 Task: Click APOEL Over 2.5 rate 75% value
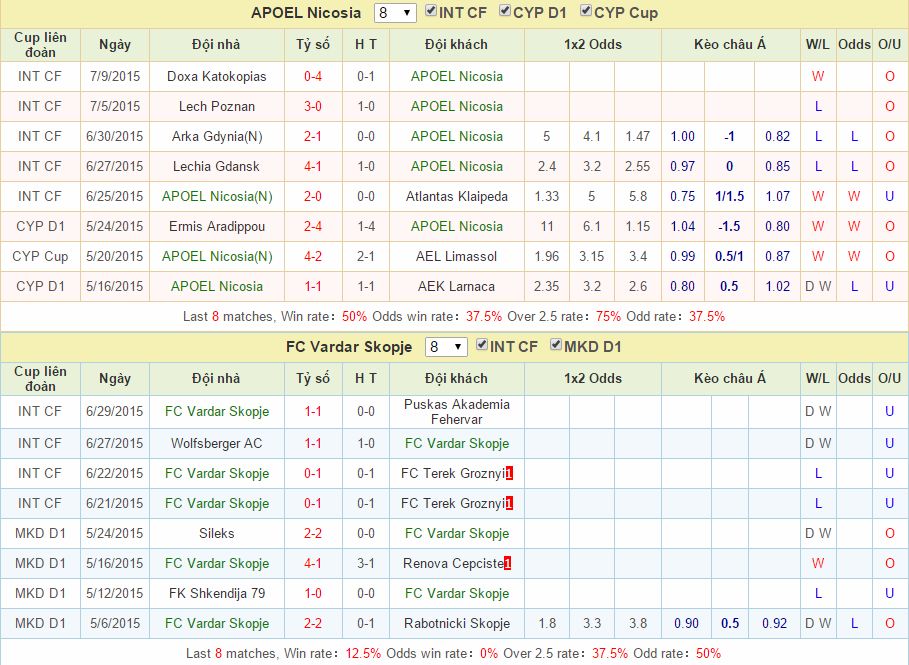608,317
